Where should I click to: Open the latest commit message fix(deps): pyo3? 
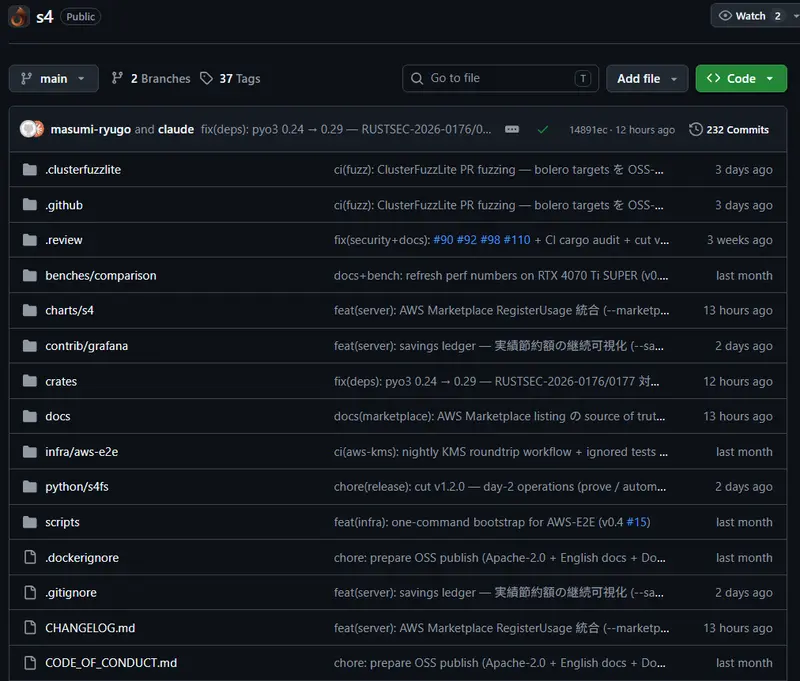pyautogui.click(x=346, y=130)
